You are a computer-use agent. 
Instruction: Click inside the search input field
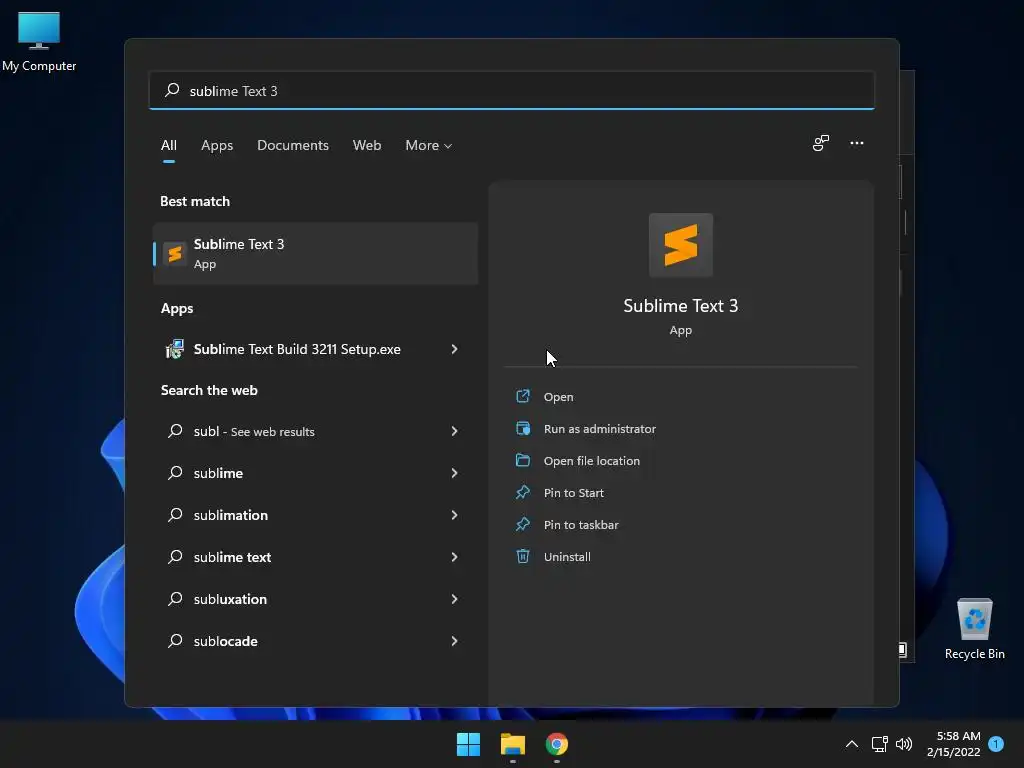point(511,90)
